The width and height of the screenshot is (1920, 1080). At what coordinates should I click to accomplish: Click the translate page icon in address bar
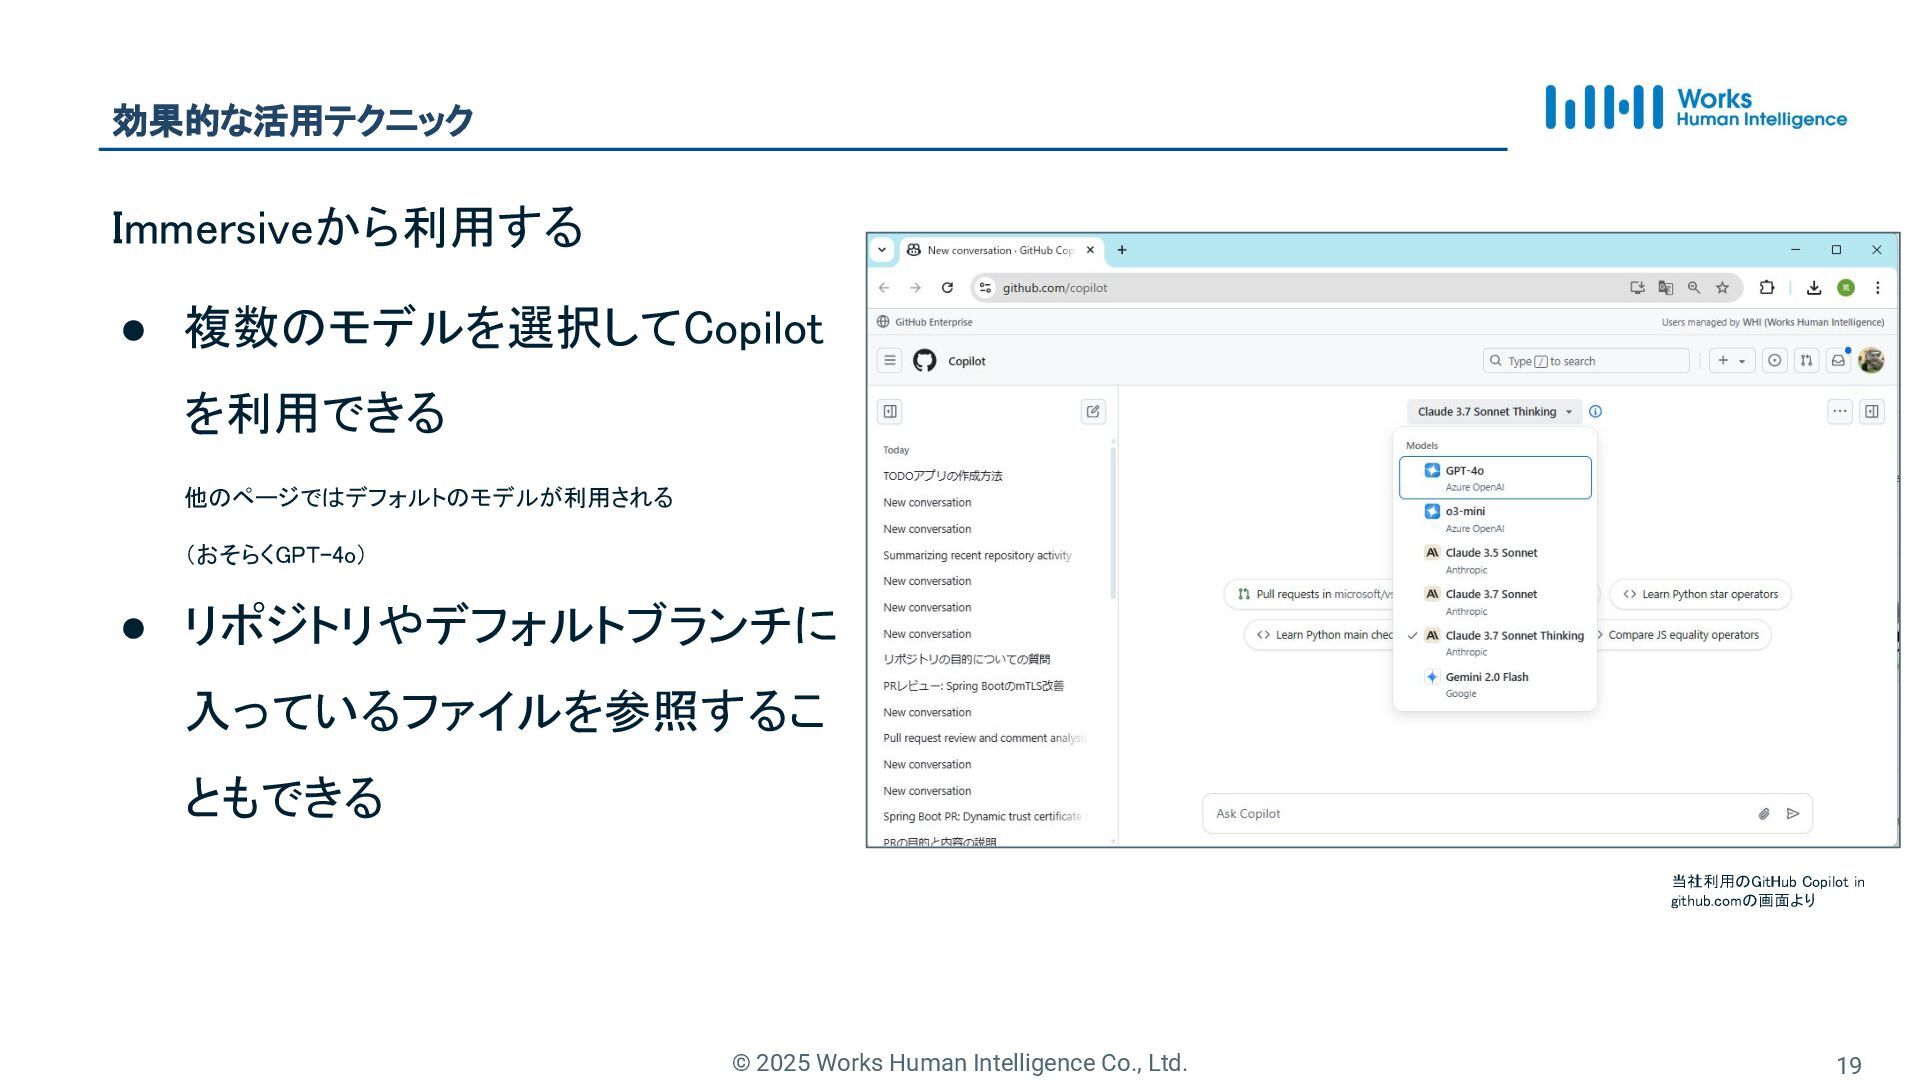pos(1665,288)
